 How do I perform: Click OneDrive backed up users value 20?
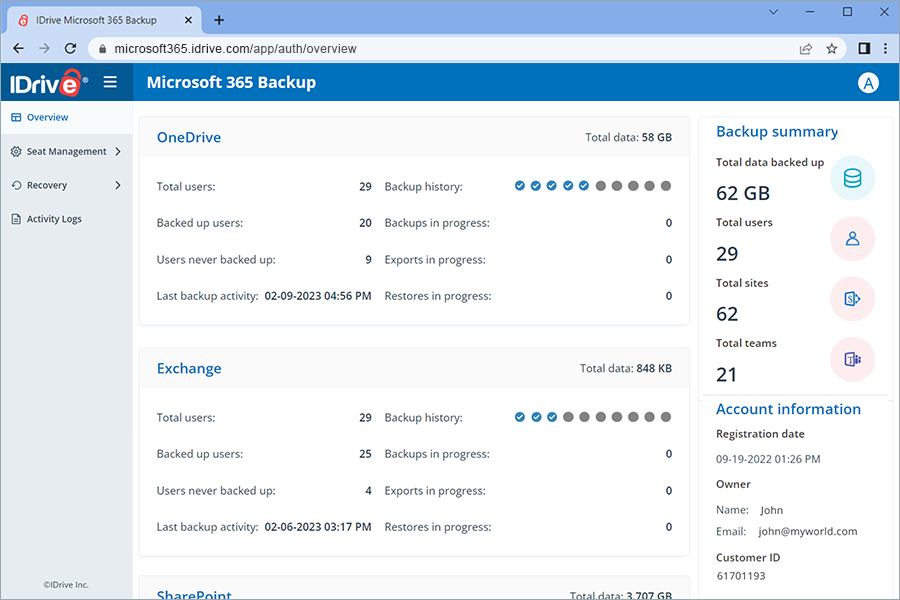point(365,223)
